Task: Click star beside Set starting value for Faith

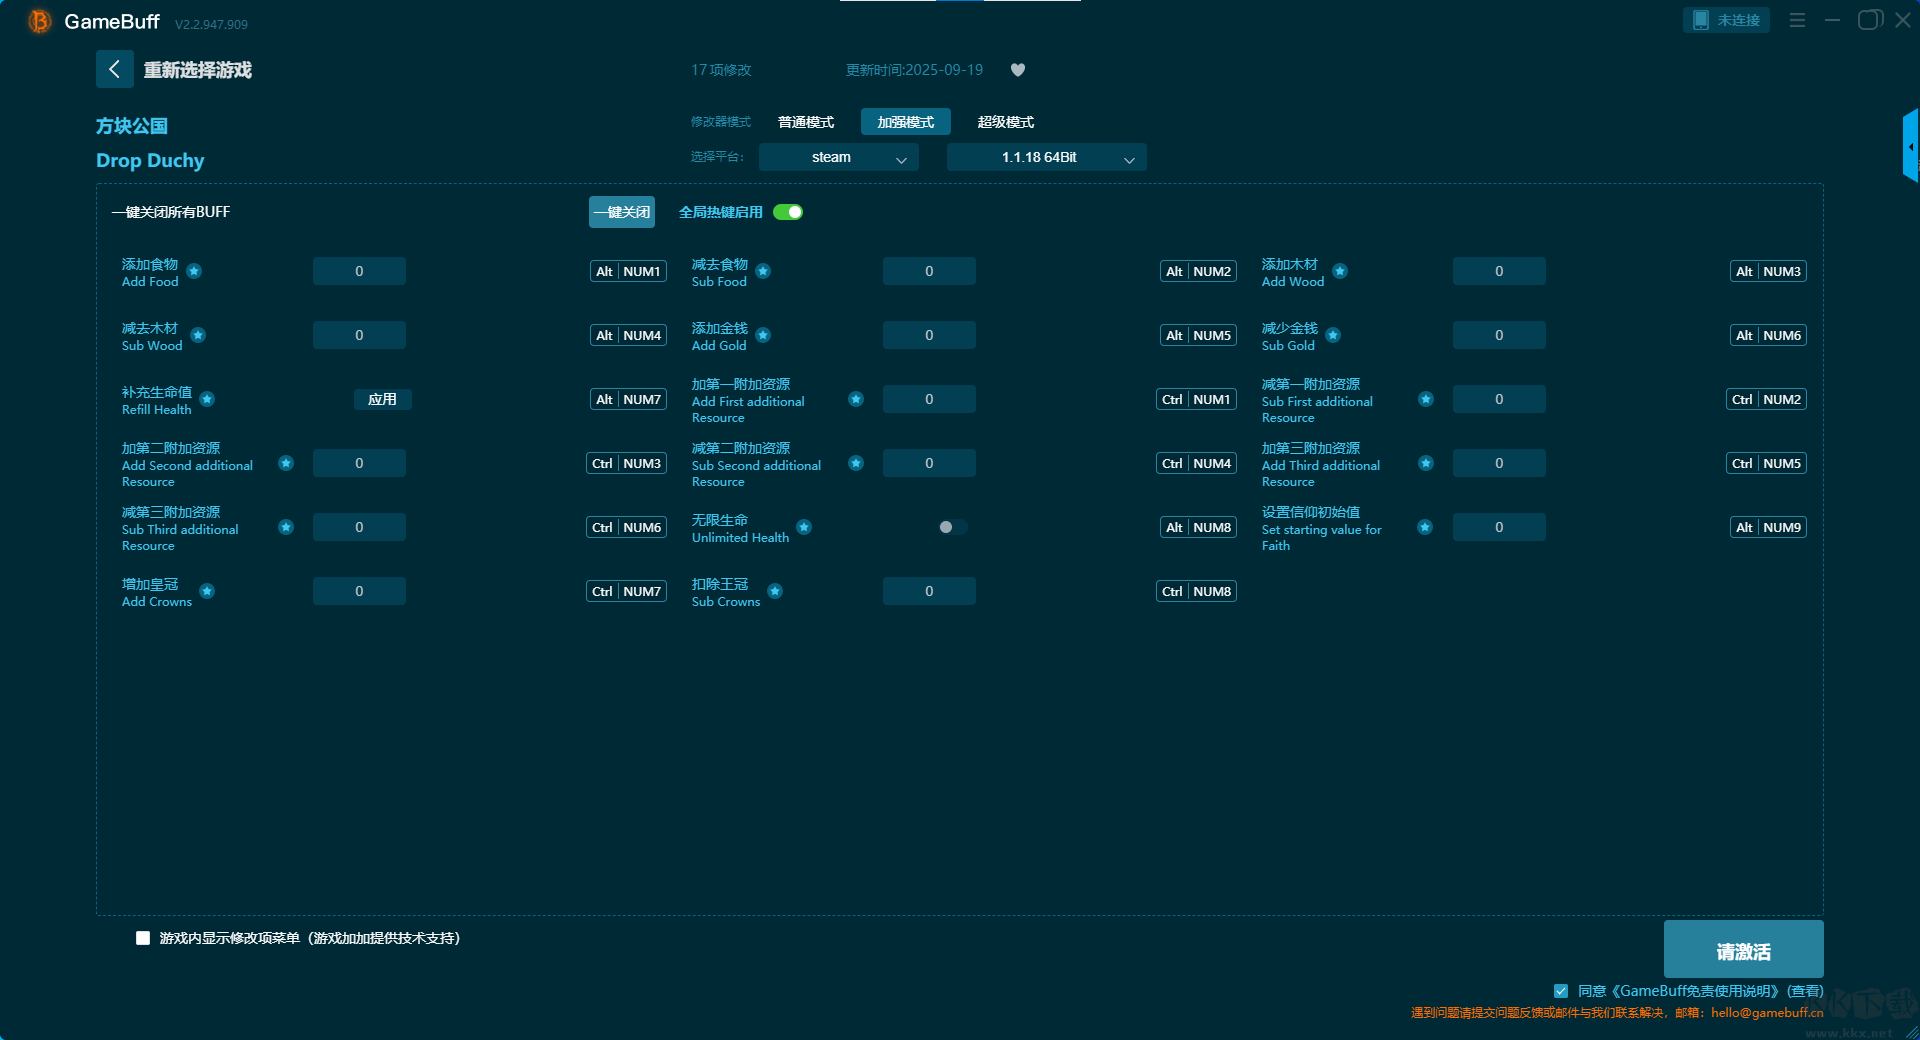Action: click(x=1425, y=527)
